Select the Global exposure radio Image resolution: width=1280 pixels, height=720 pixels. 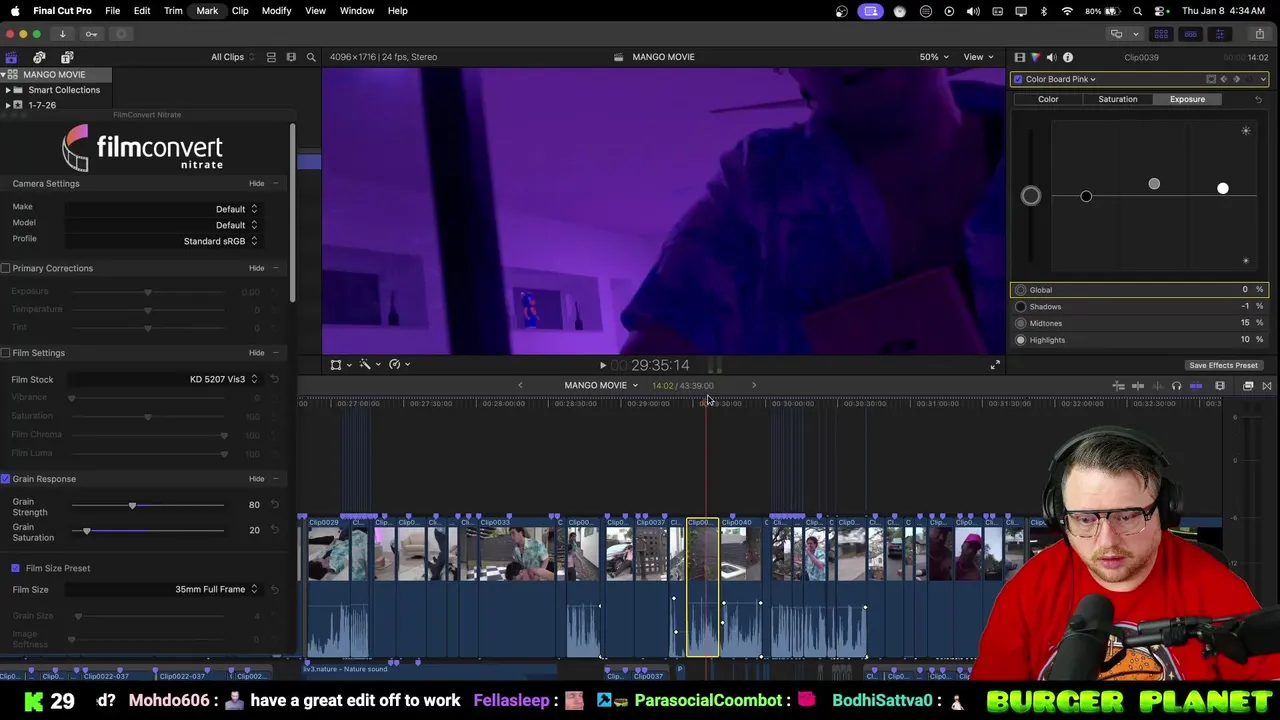click(1021, 290)
